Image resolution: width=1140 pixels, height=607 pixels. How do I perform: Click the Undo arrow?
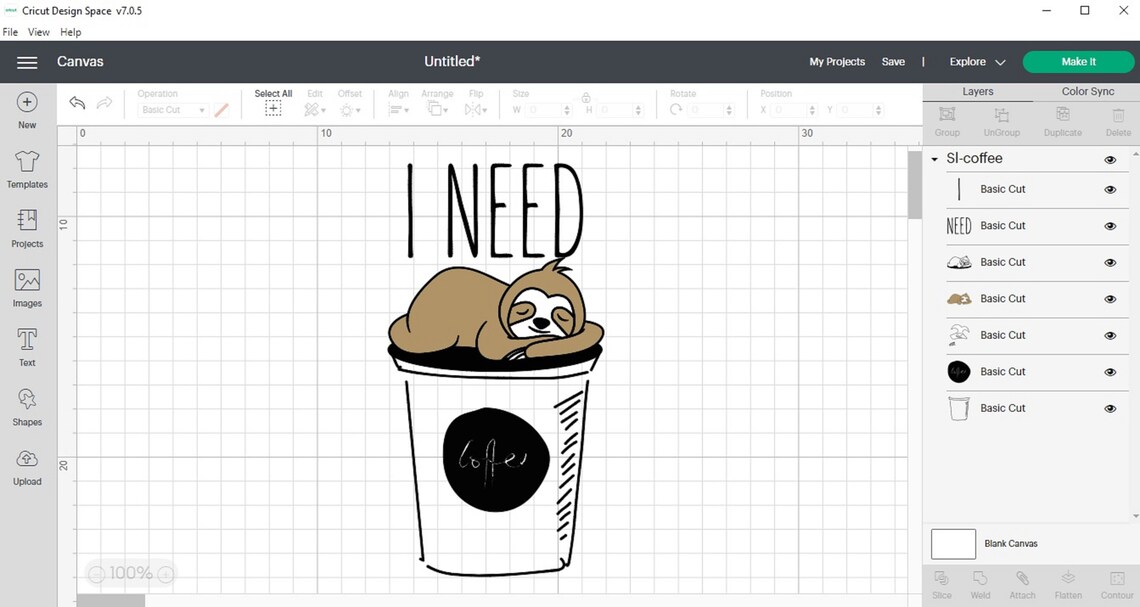(x=77, y=103)
